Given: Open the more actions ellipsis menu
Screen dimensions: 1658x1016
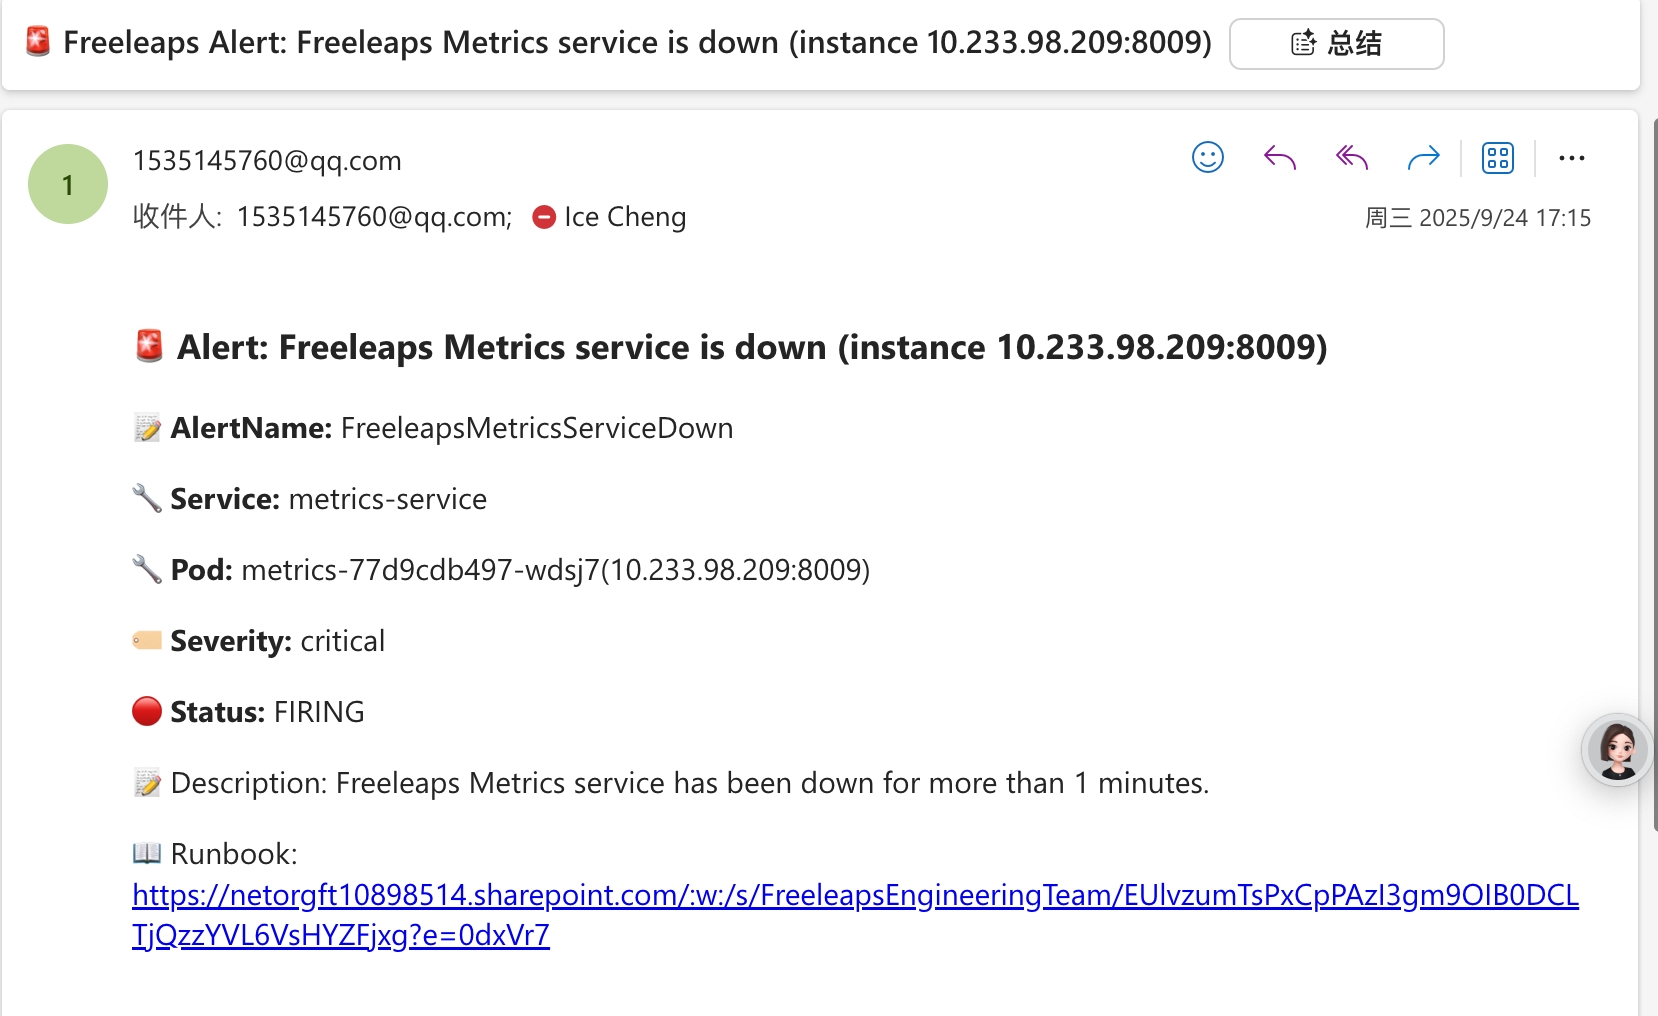Looking at the screenshot, I should 1571,158.
